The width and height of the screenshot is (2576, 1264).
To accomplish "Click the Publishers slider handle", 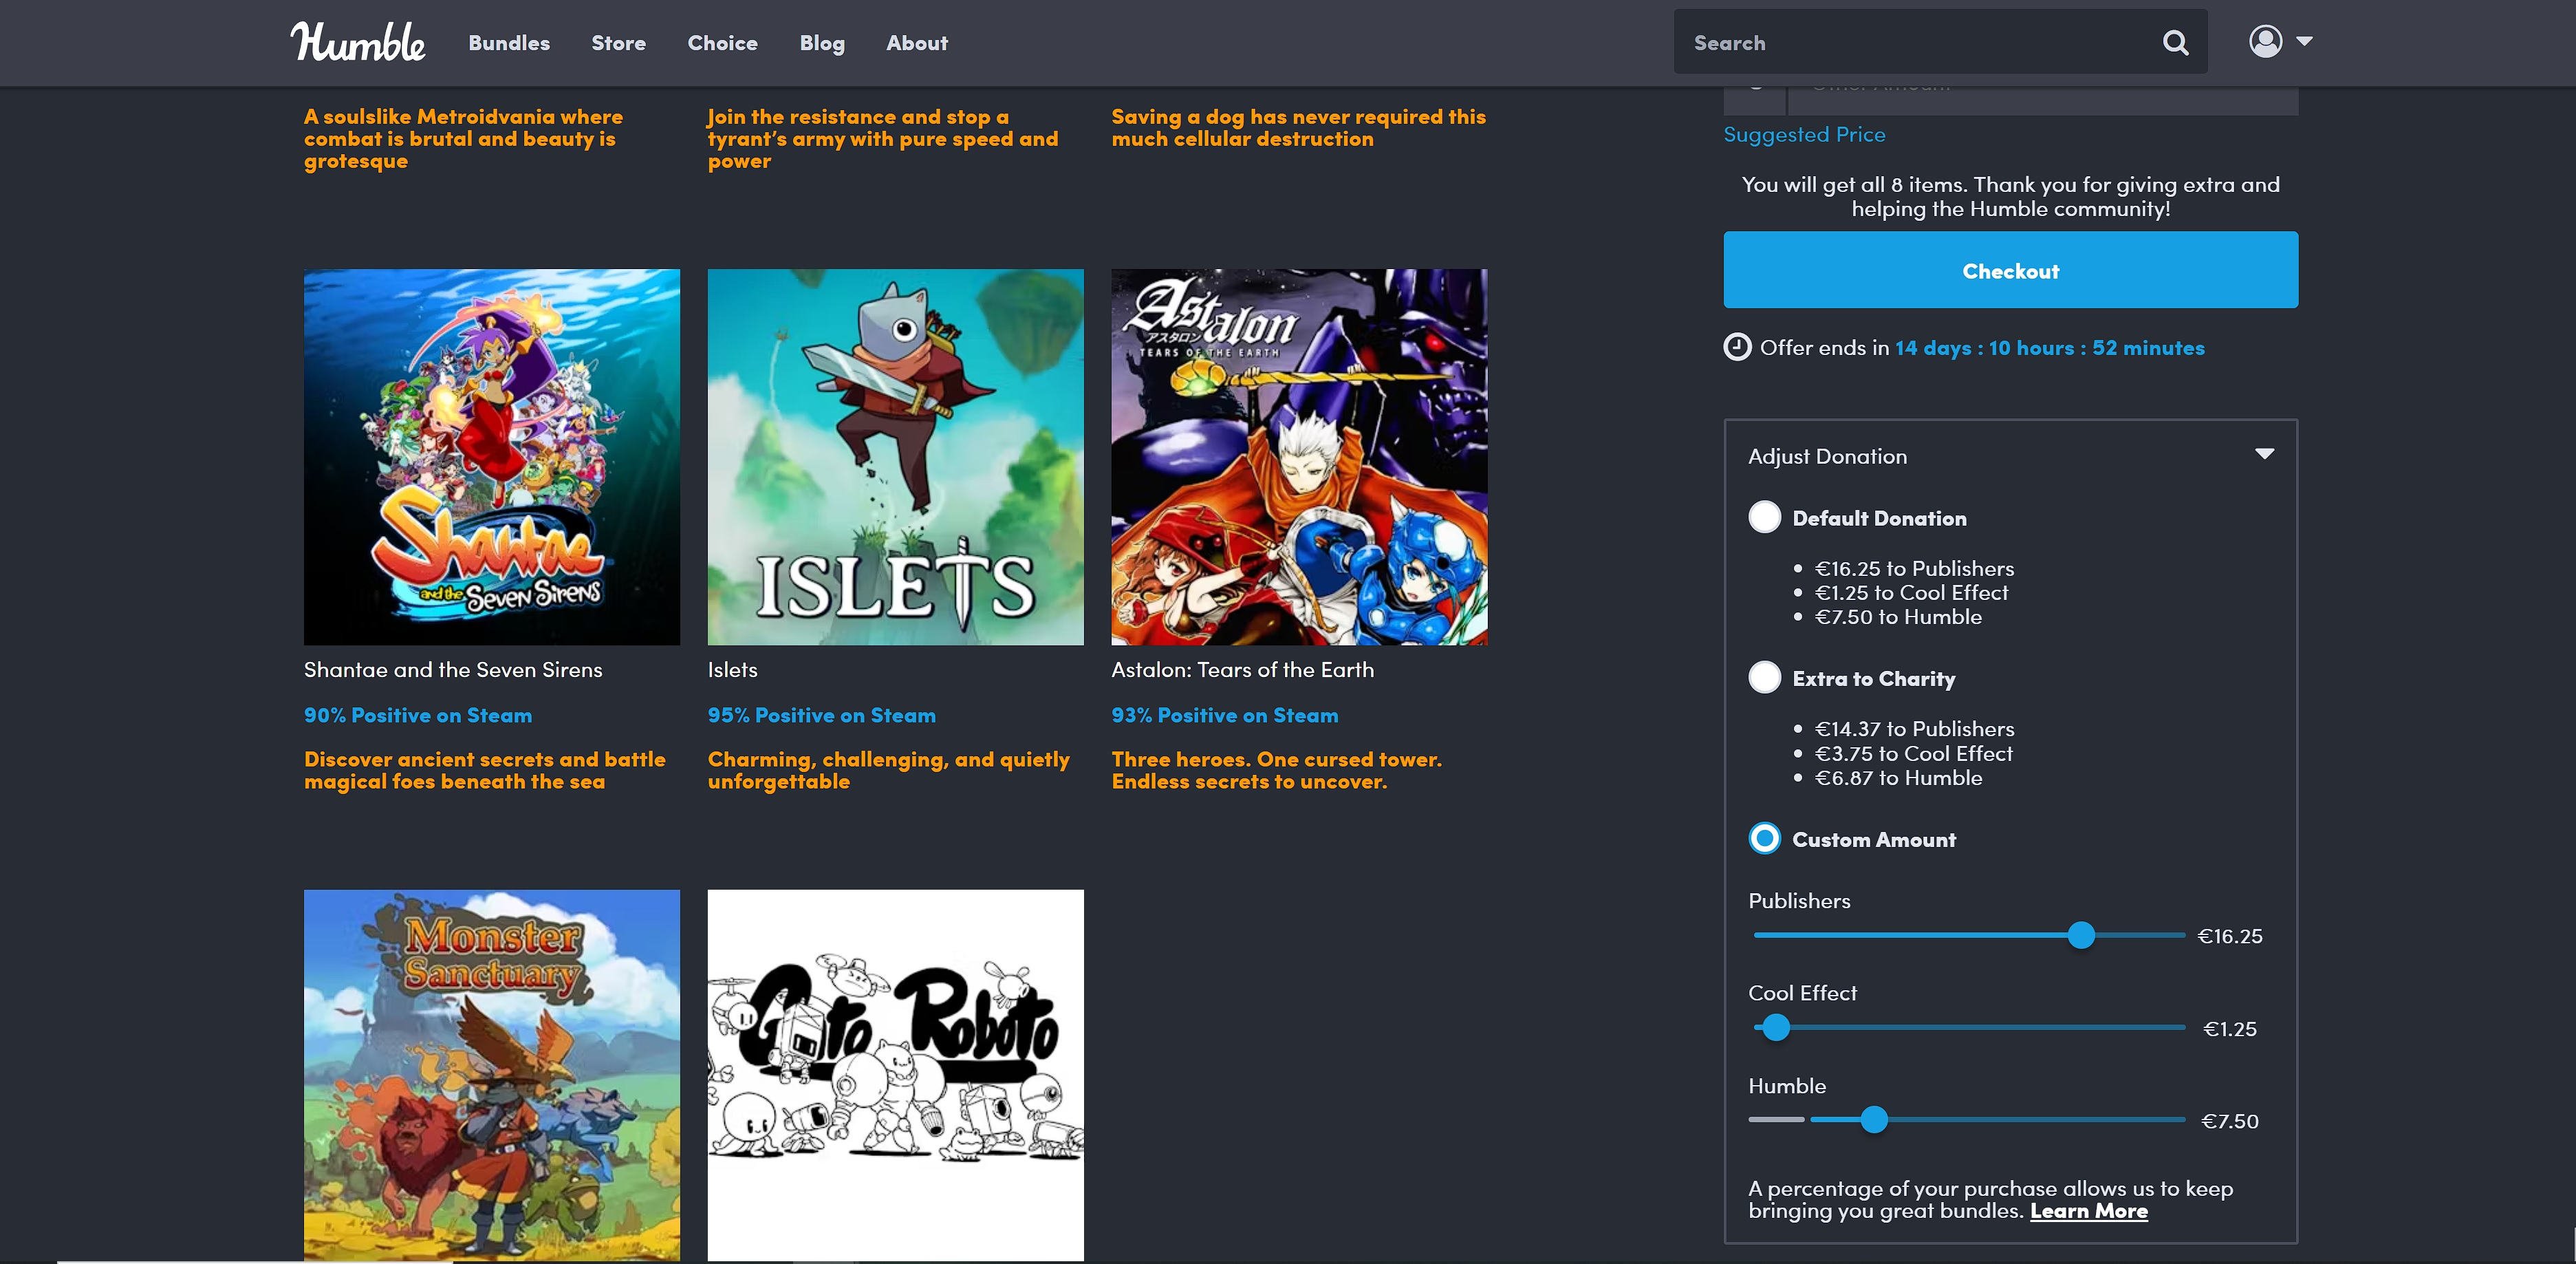I will [2081, 935].
